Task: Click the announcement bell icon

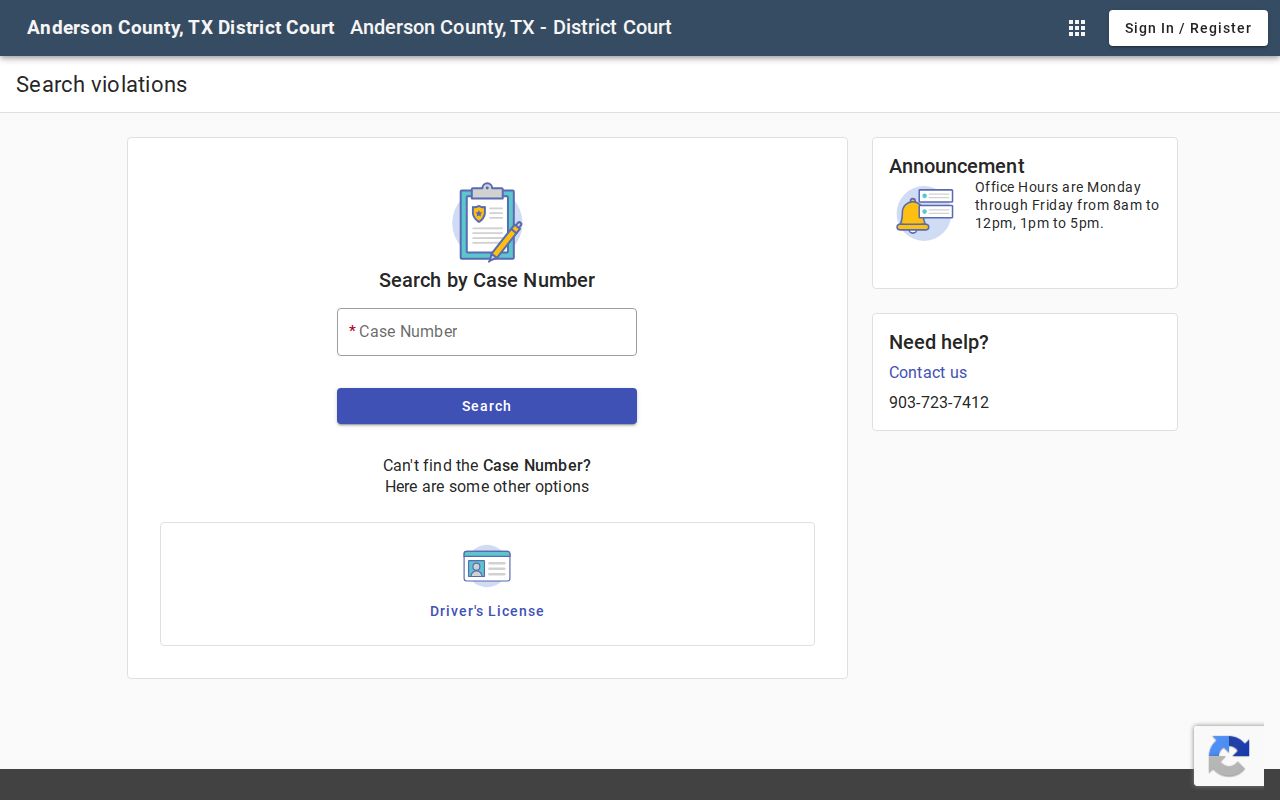Action: 924,213
